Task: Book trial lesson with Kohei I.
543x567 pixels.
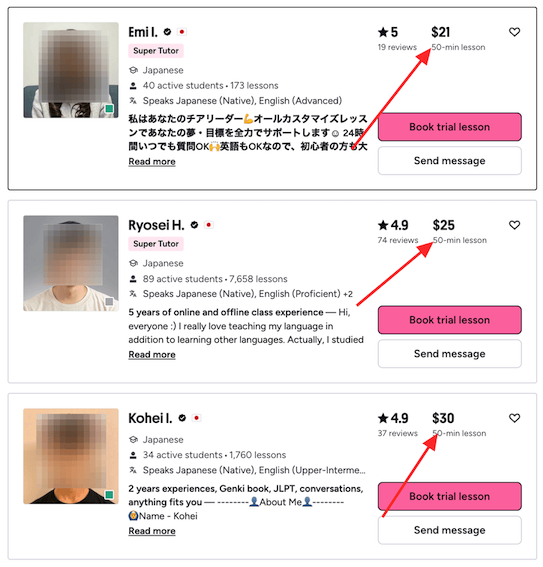Action: [x=449, y=496]
